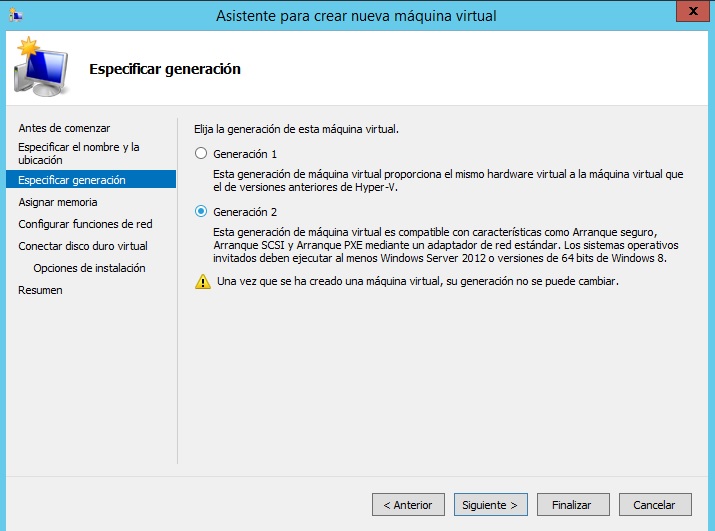
Task: Click the virtual machine wizard monitor icon
Action: click(x=41, y=69)
